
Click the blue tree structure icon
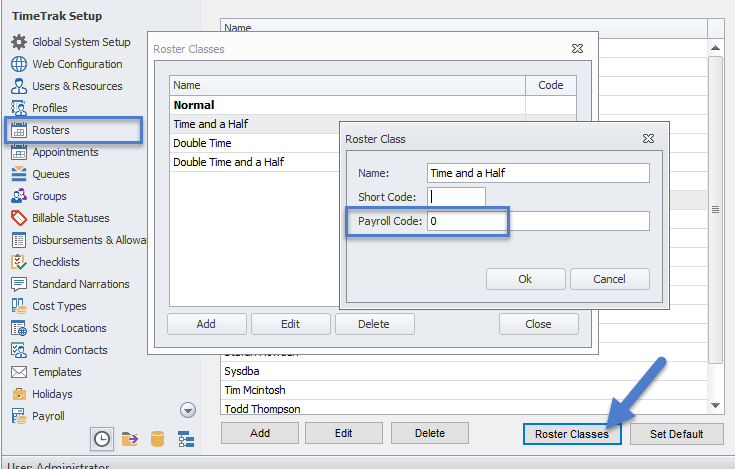click(x=185, y=438)
